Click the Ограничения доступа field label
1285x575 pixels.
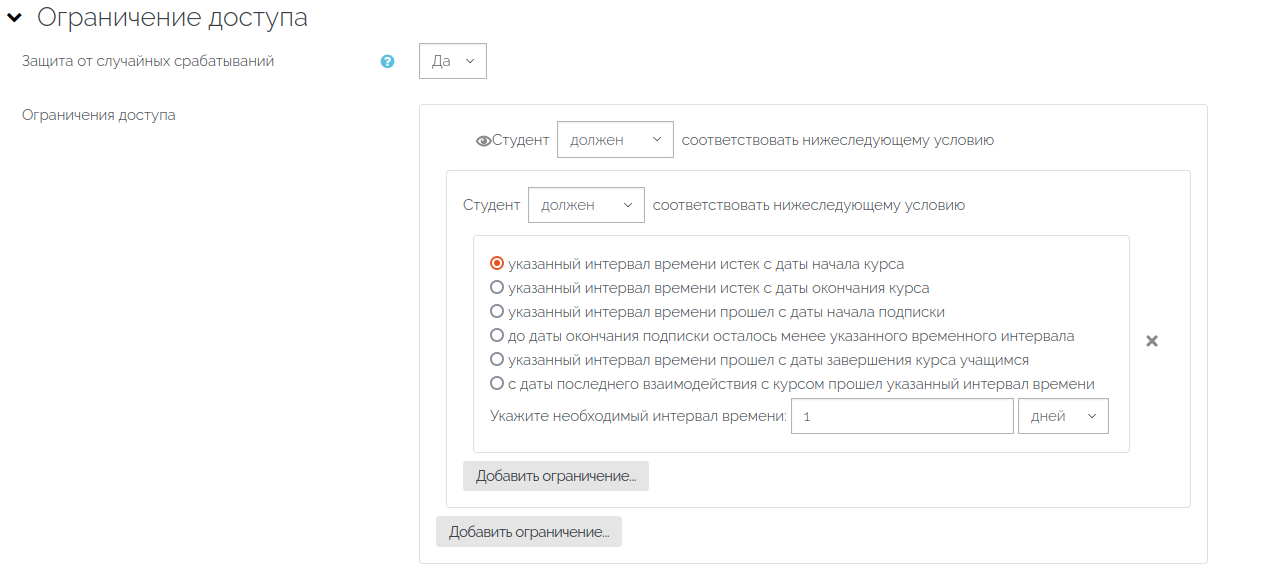pos(99,115)
